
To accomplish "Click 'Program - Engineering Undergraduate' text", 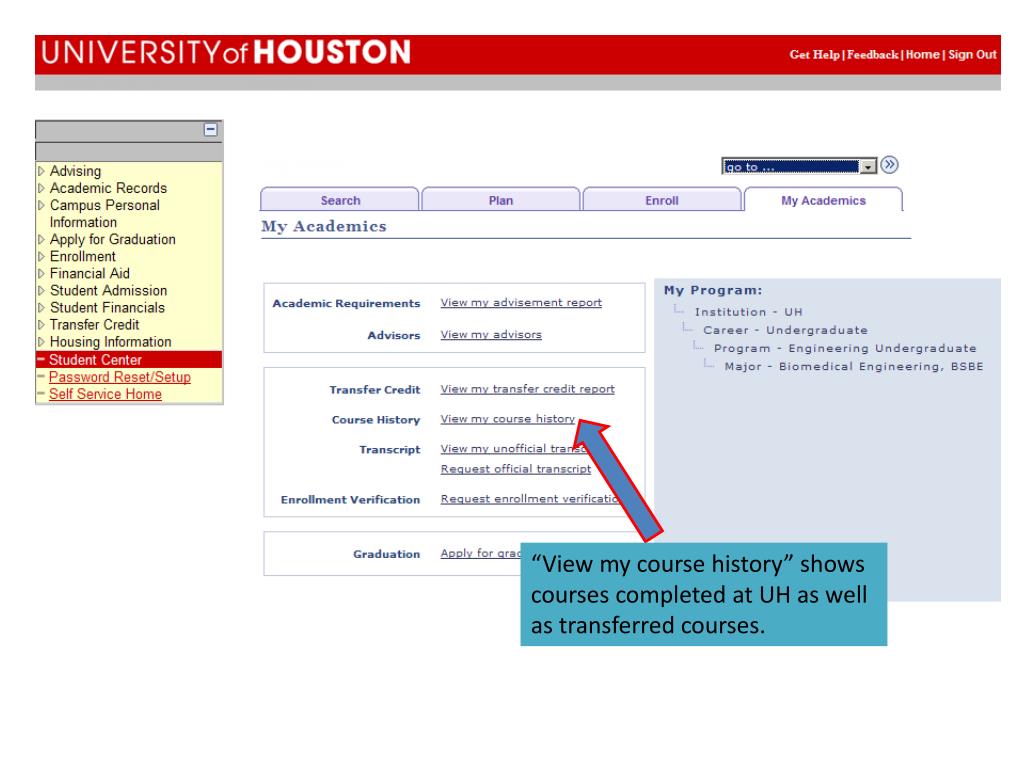I will pyautogui.click(x=845, y=348).
